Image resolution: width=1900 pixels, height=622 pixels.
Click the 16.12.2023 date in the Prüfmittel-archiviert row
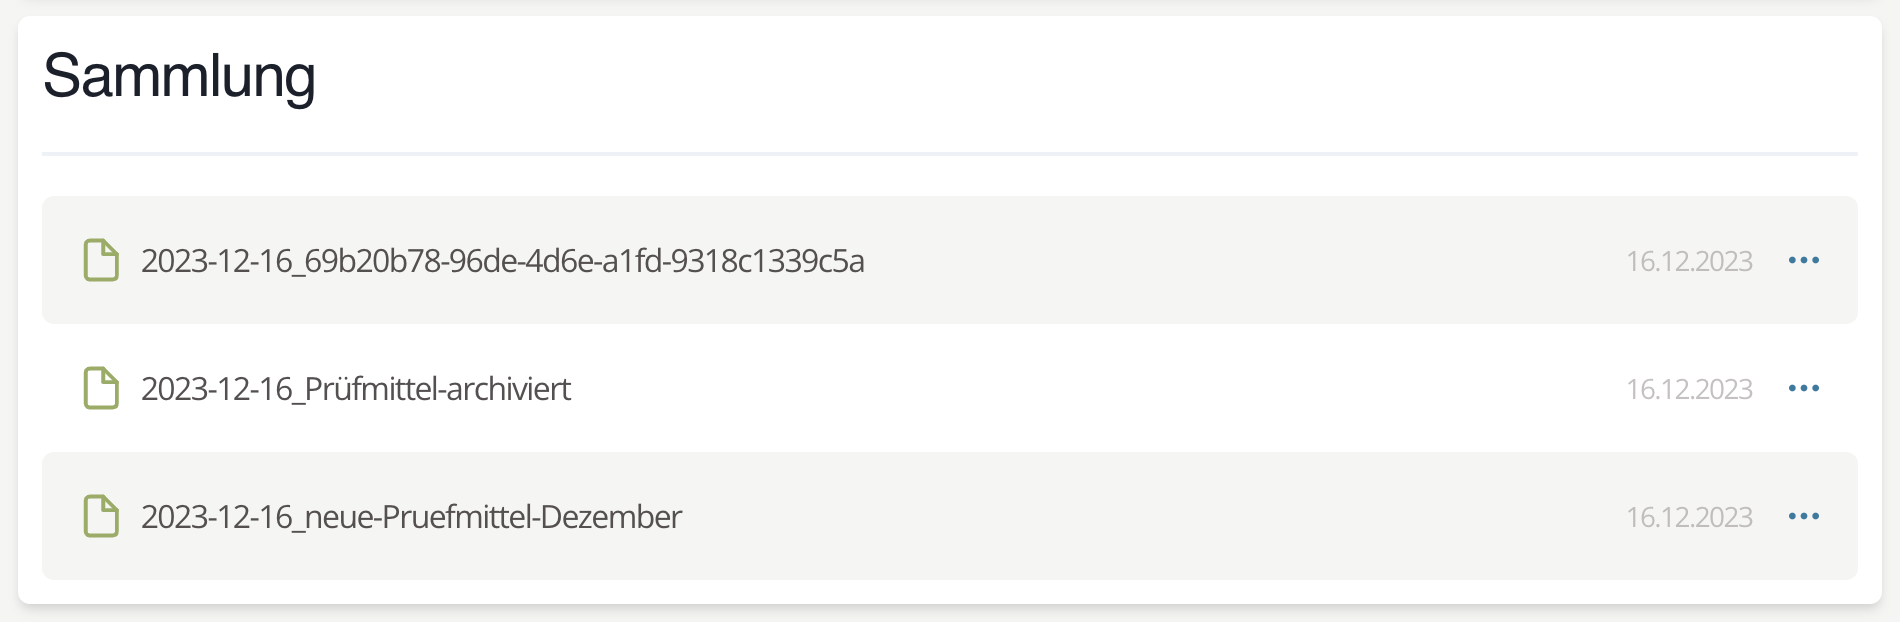pyautogui.click(x=1689, y=389)
